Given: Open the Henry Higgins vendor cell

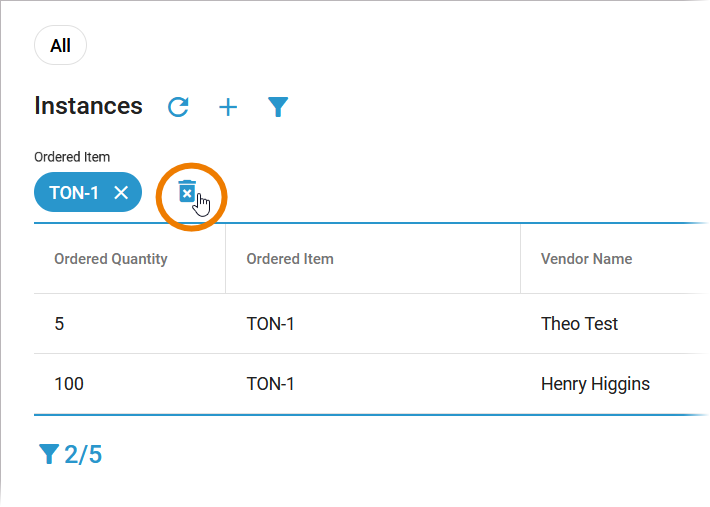Looking at the screenshot, I should pos(595,384).
